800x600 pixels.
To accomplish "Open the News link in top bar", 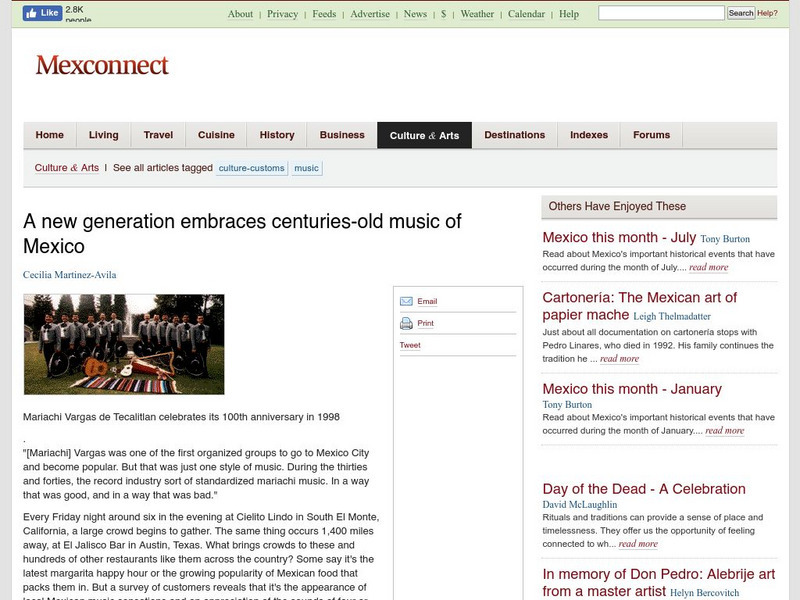I will [x=415, y=14].
